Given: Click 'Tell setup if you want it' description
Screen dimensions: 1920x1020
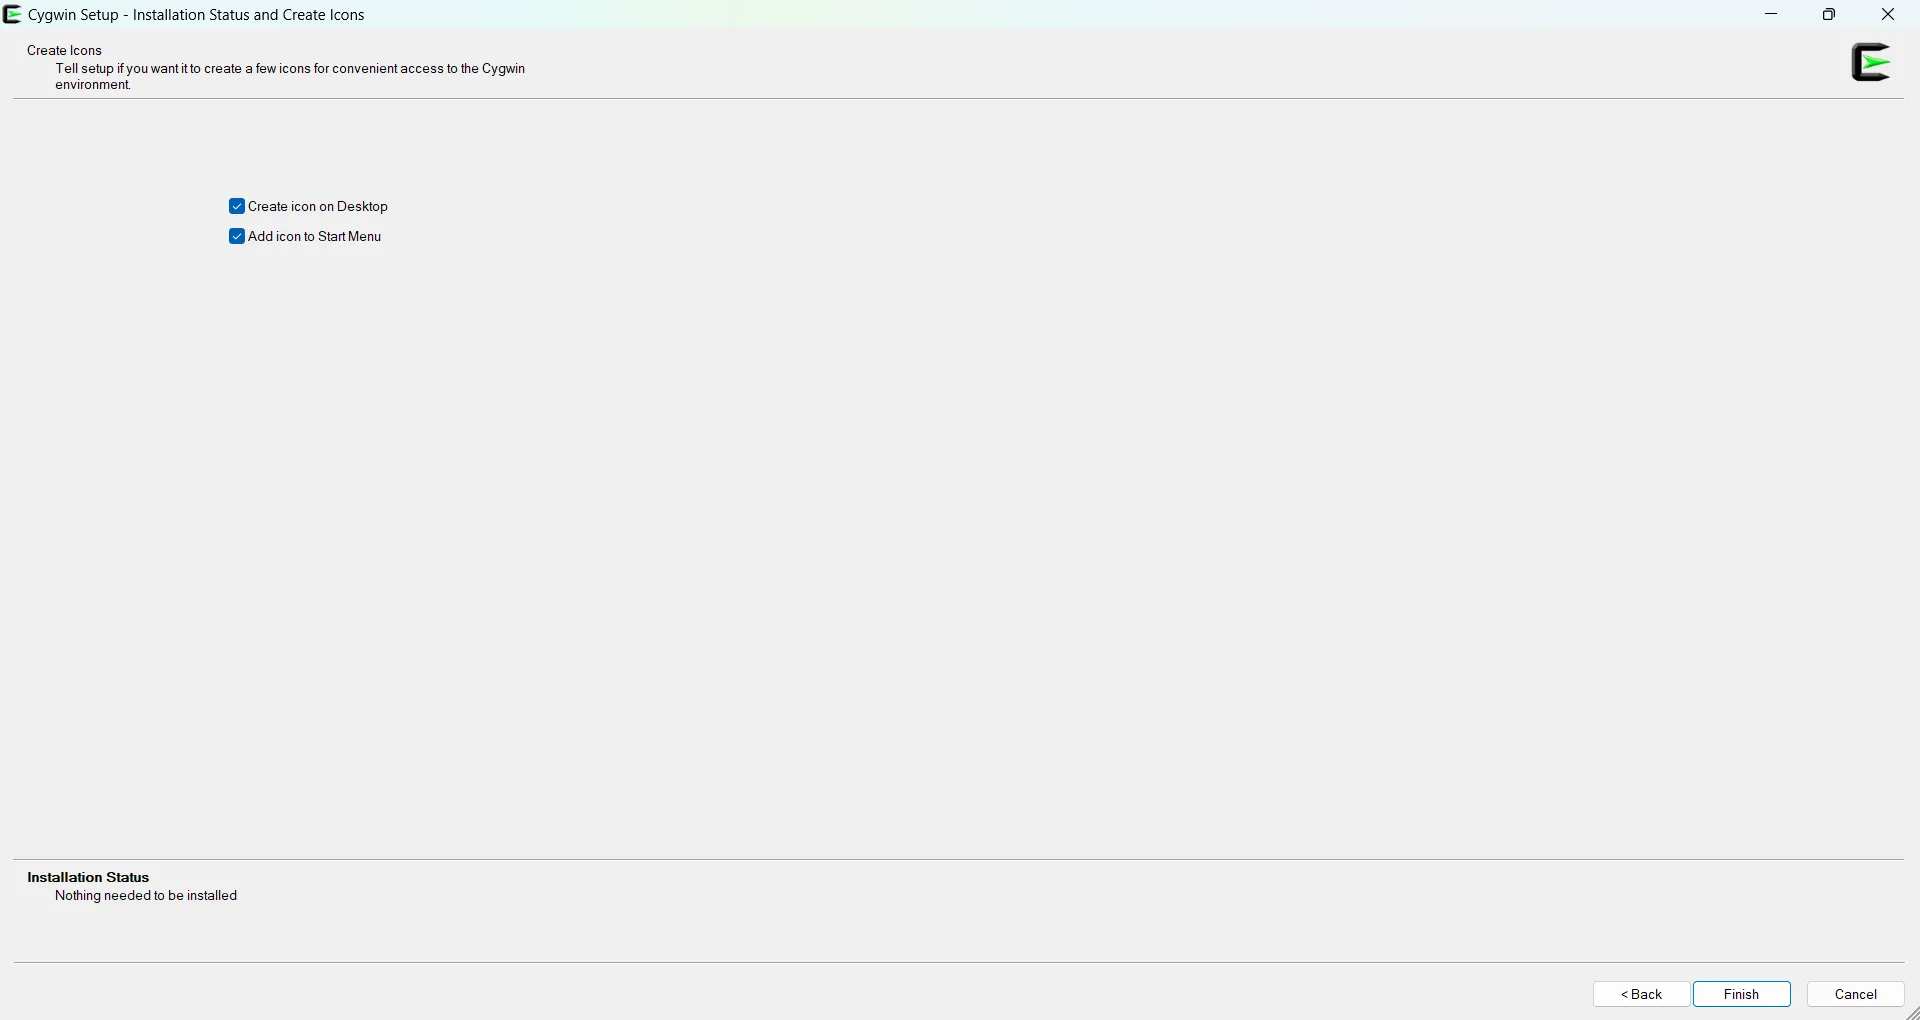Looking at the screenshot, I should (x=291, y=77).
